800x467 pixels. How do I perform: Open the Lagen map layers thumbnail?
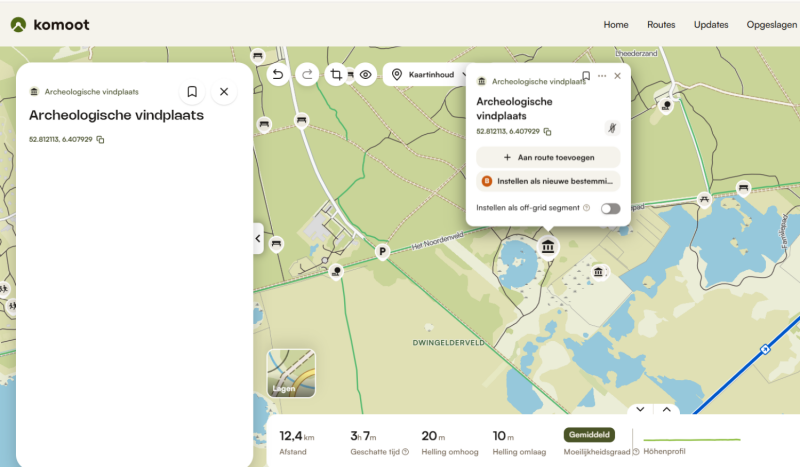(291, 373)
